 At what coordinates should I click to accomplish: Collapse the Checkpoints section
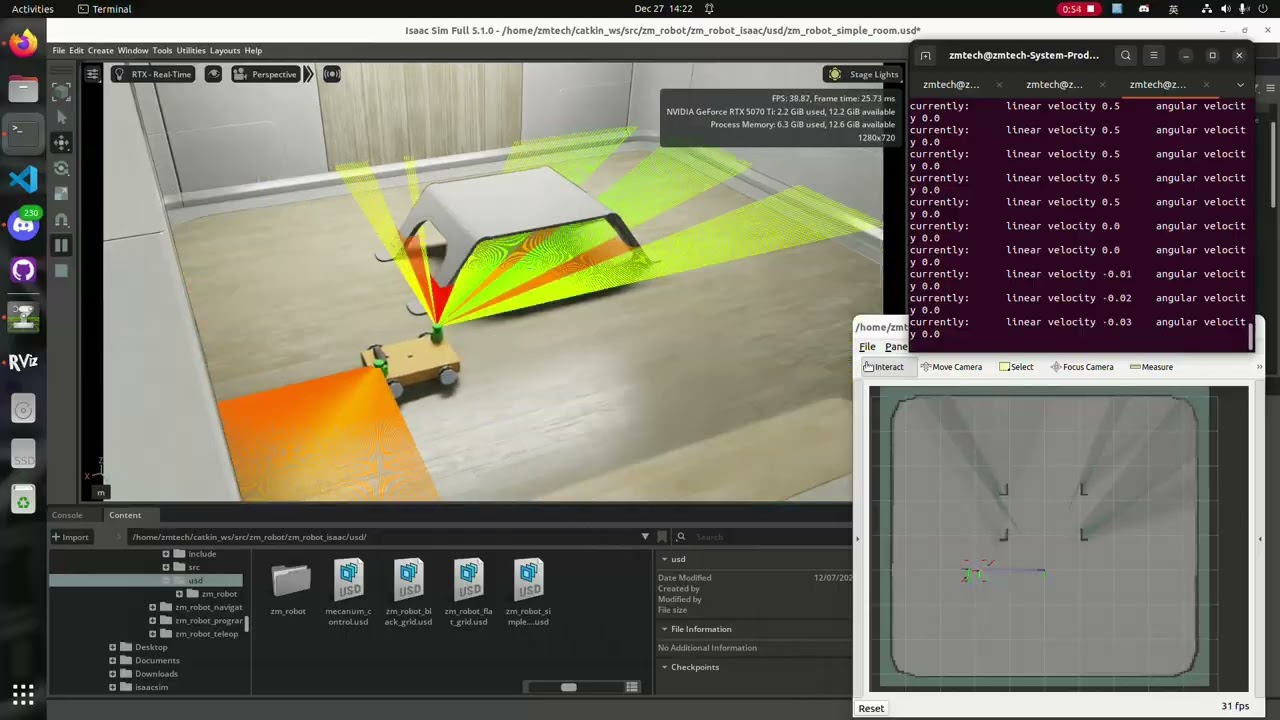(x=664, y=667)
